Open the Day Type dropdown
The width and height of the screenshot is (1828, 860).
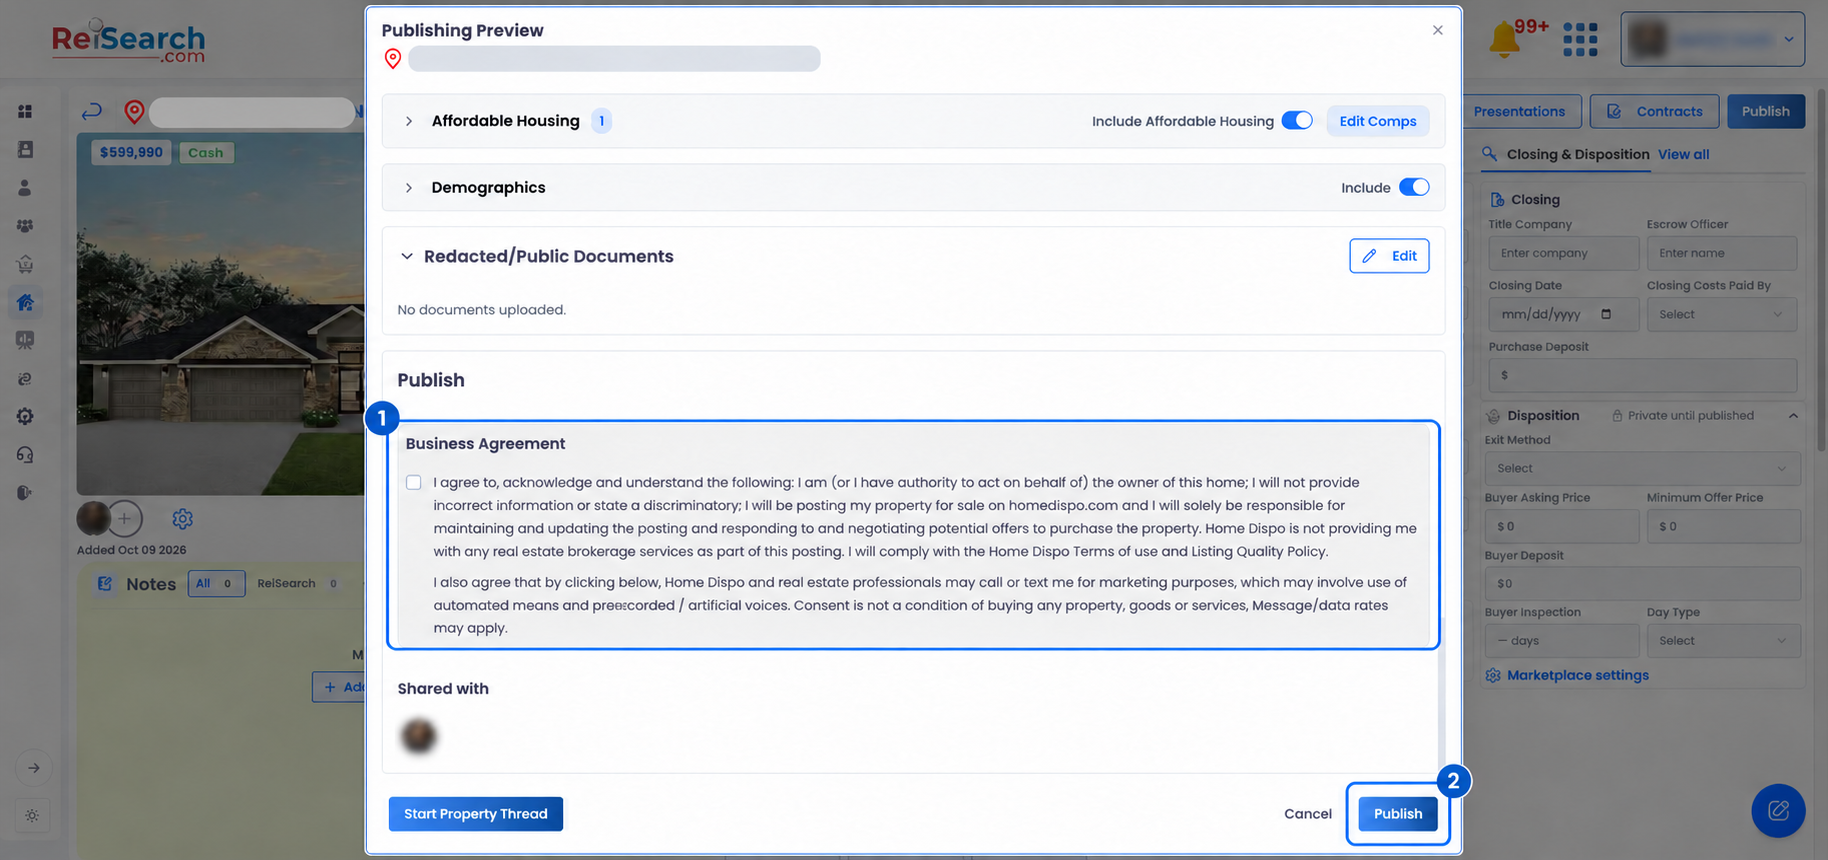click(1722, 641)
